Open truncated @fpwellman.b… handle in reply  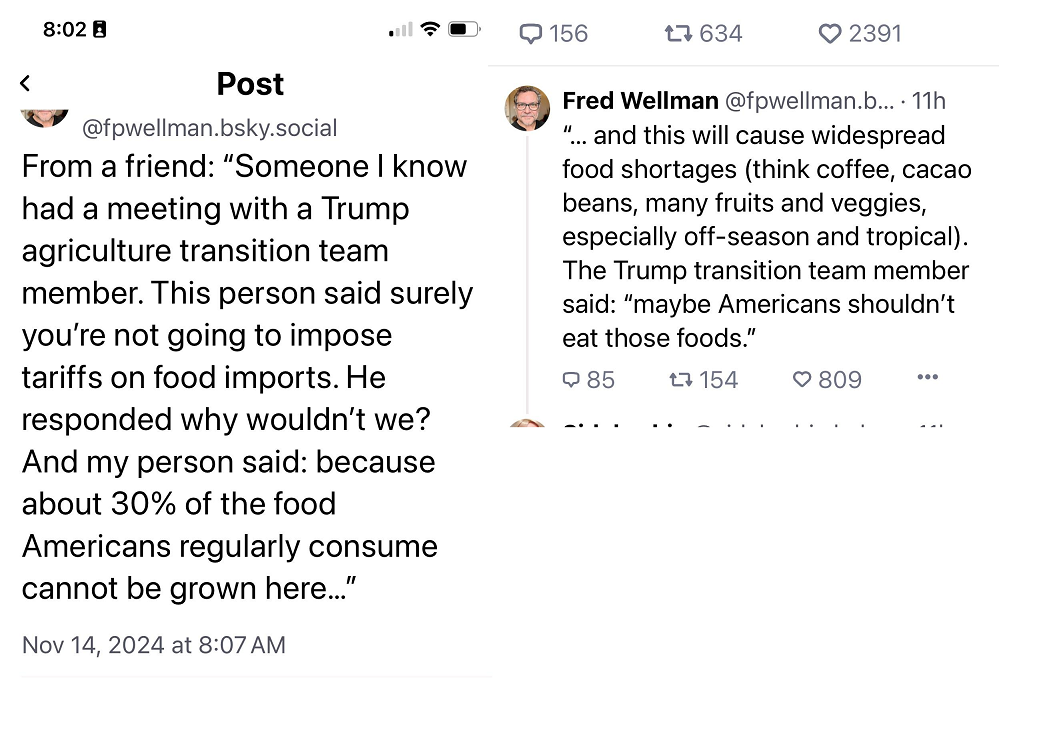tap(810, 100)
